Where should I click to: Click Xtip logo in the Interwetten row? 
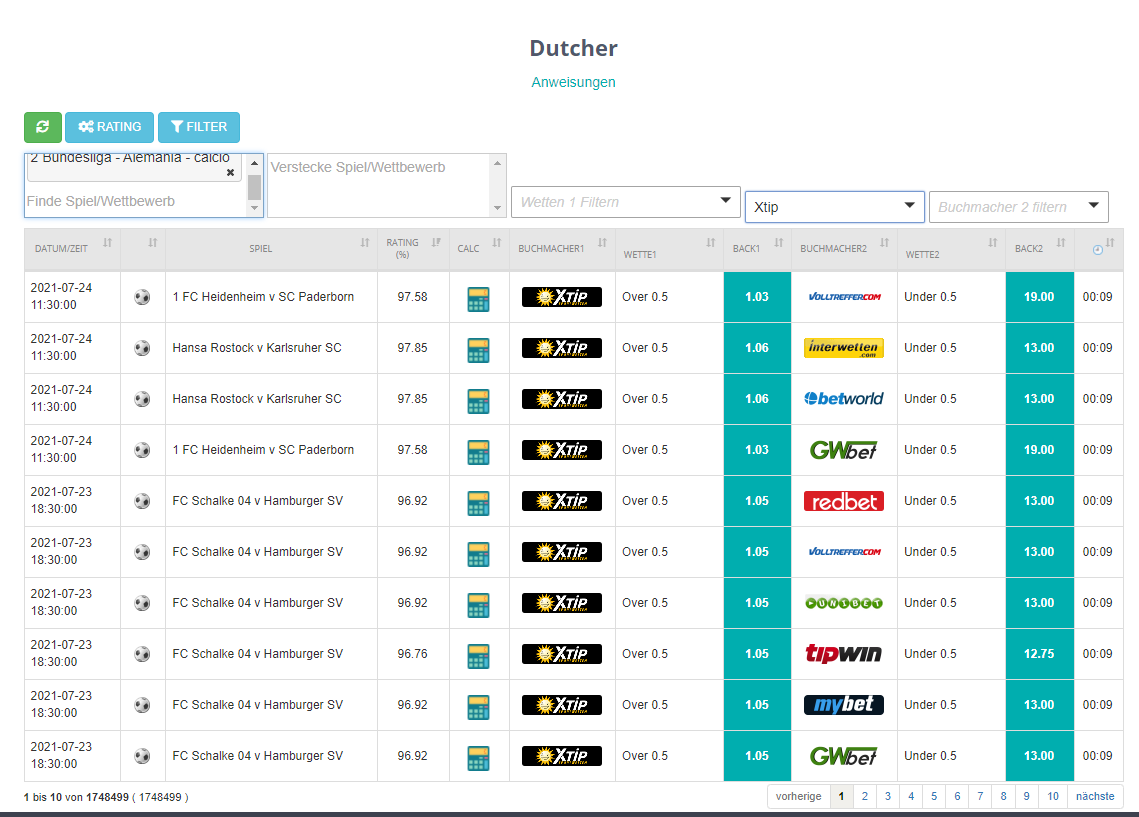pyautogui.click(x=562, y=348)
